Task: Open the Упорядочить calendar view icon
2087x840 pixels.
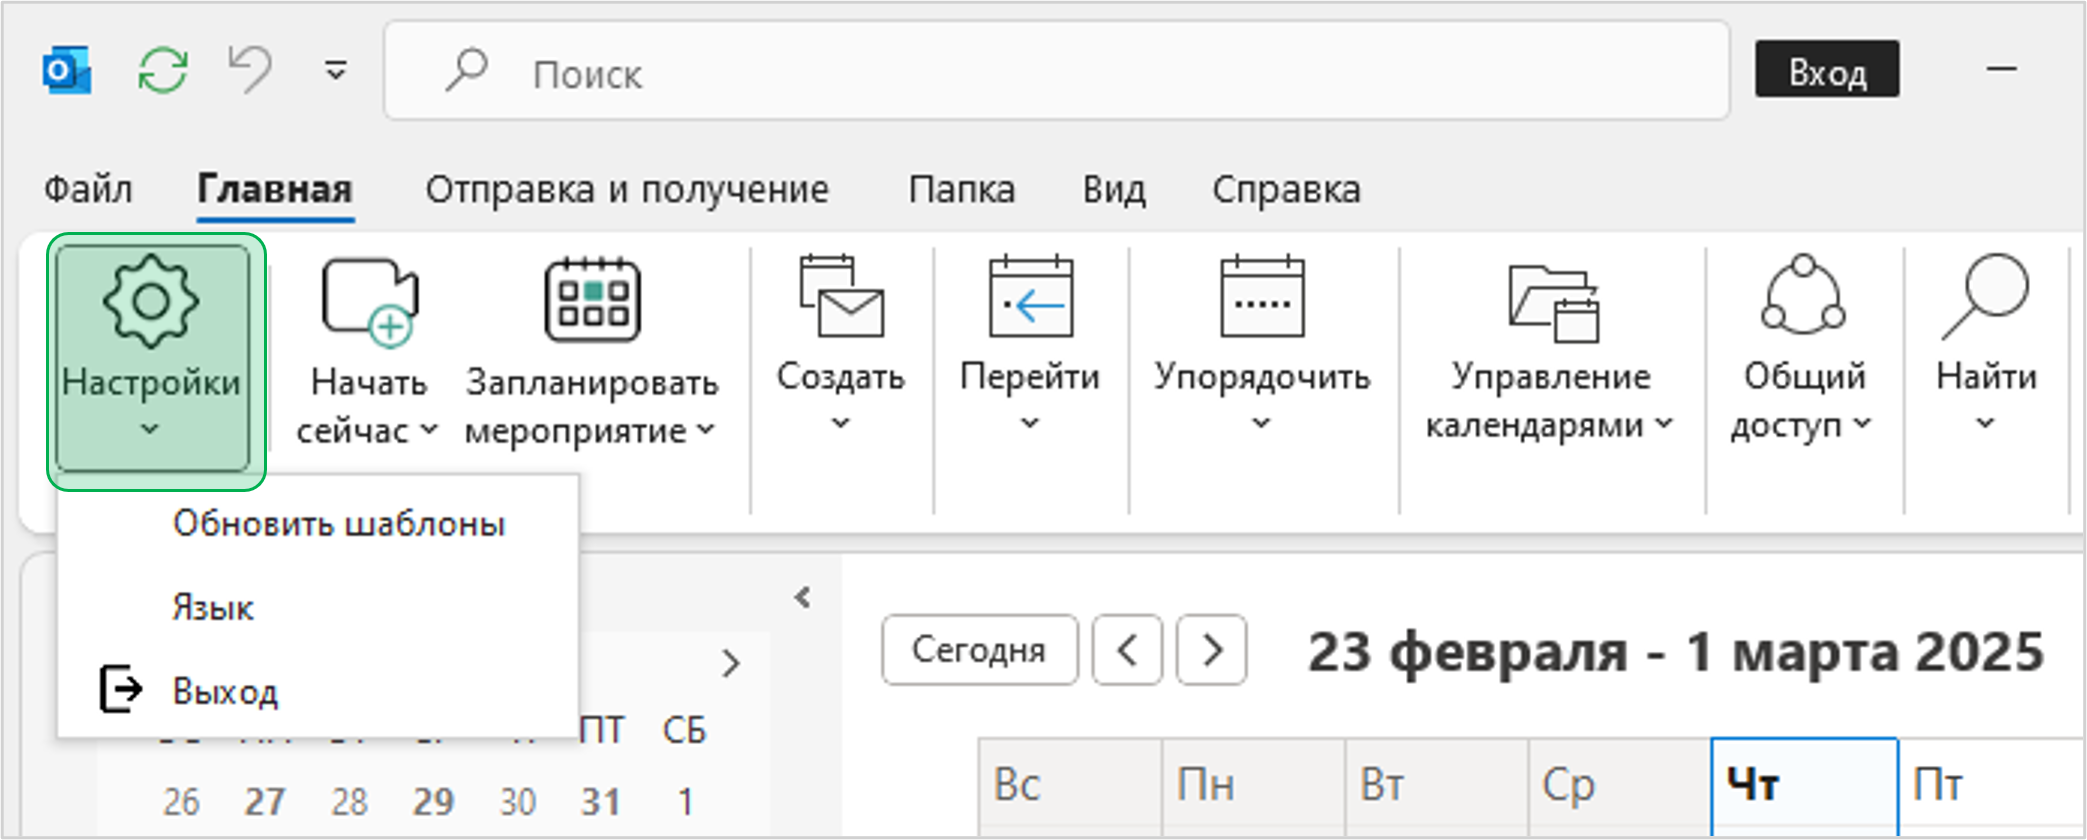Action: click(x=1262, y=297)
